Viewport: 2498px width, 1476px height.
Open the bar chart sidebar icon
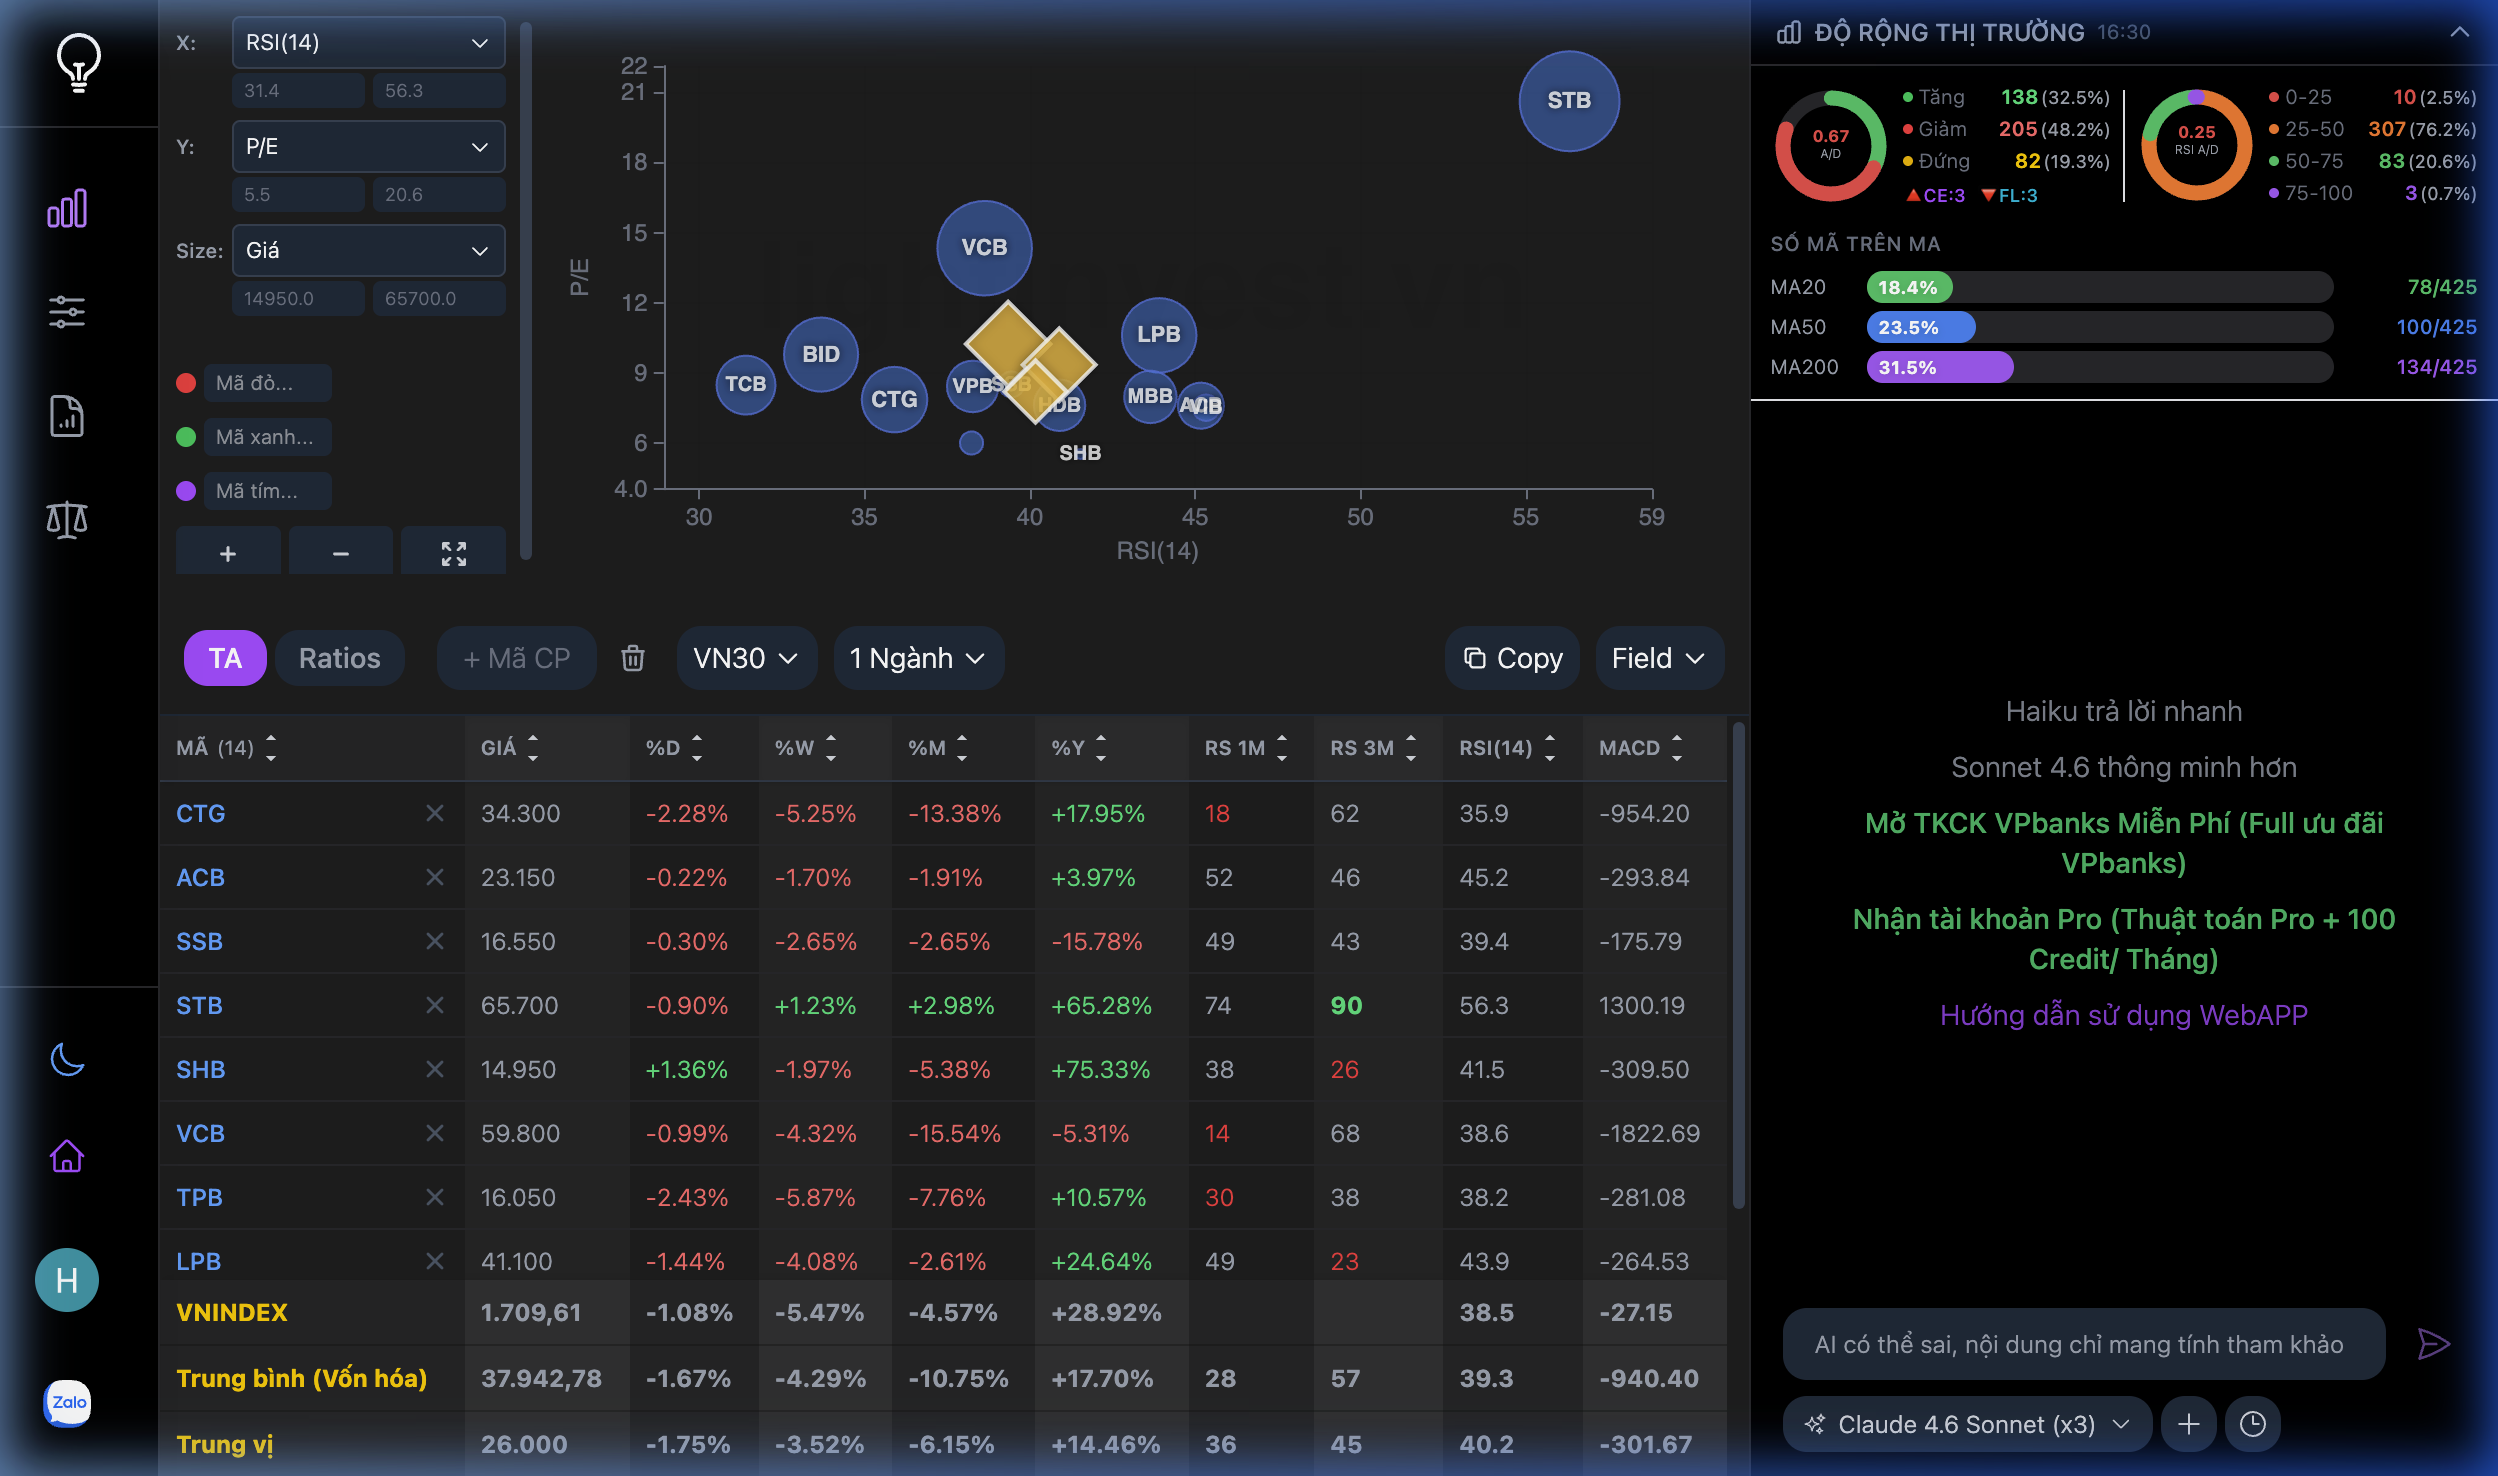click(x=67, y=209)
